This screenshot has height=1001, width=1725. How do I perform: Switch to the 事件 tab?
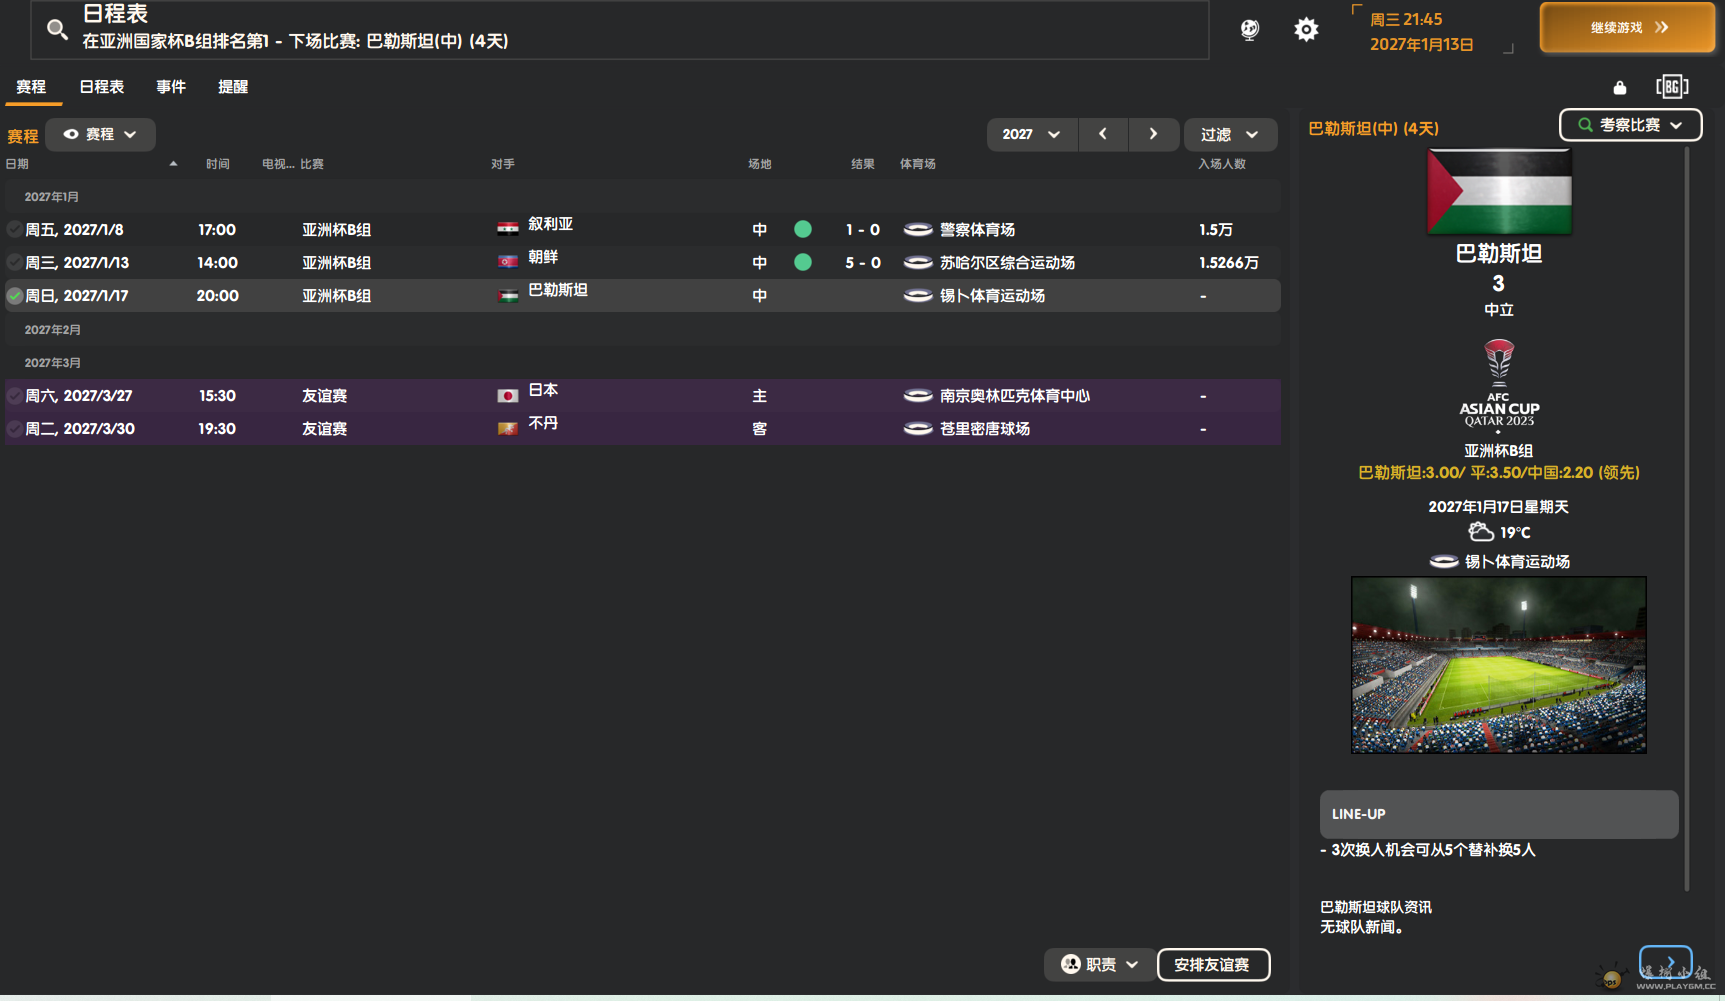point(171,87)
